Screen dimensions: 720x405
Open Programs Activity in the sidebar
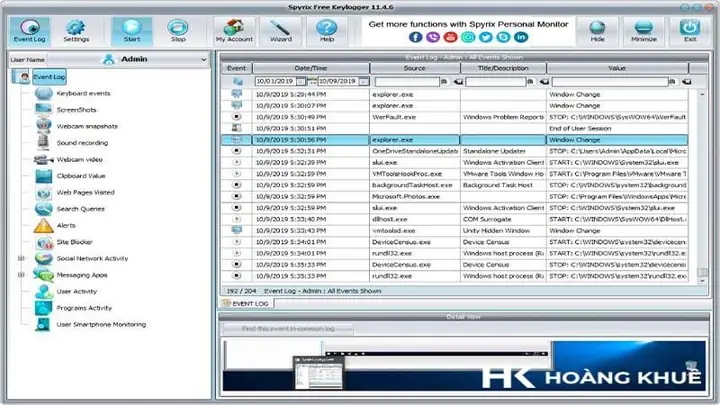tap(84, 308)
